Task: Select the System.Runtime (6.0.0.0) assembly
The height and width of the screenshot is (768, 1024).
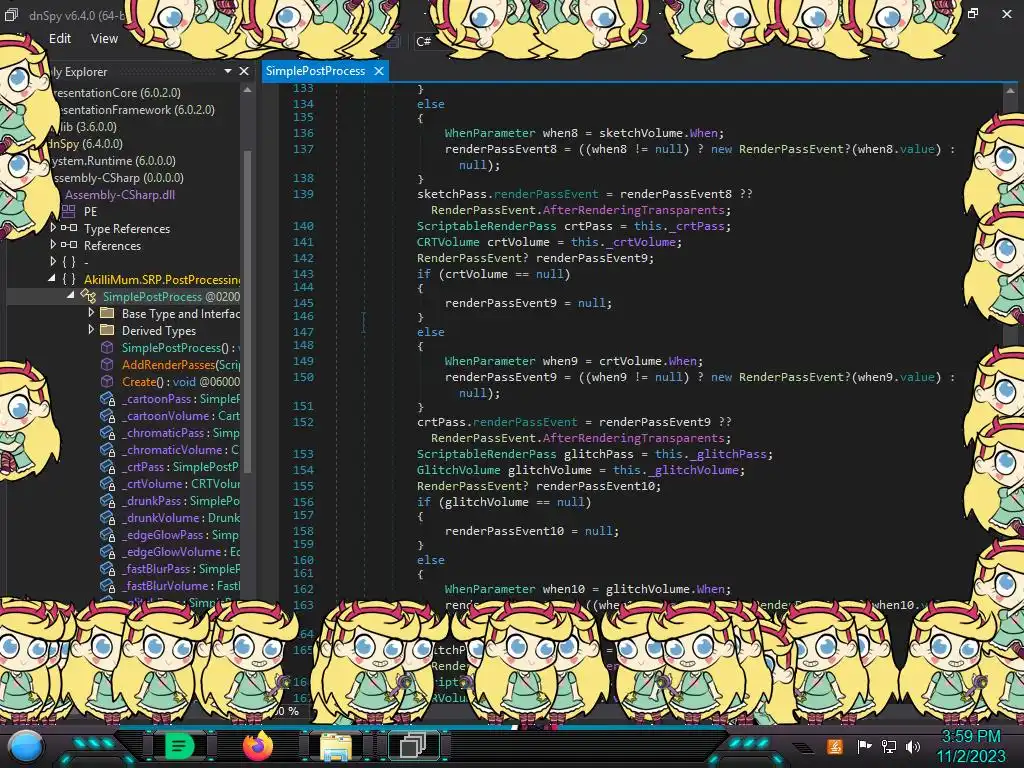Action: [114, 161]
